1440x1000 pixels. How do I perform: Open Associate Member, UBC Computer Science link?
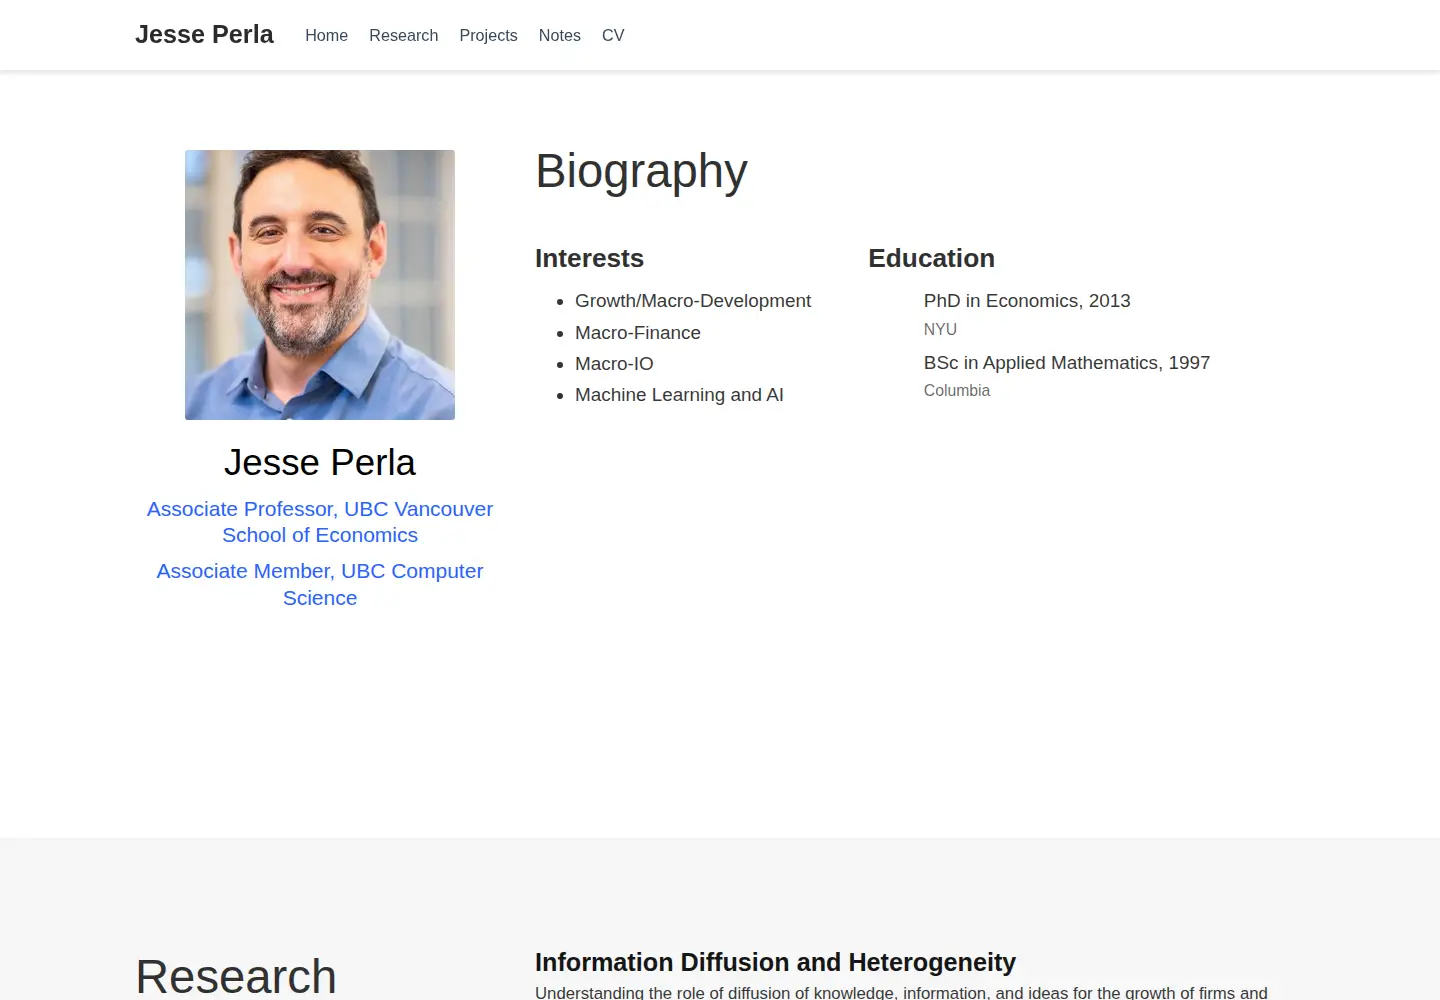320,584
